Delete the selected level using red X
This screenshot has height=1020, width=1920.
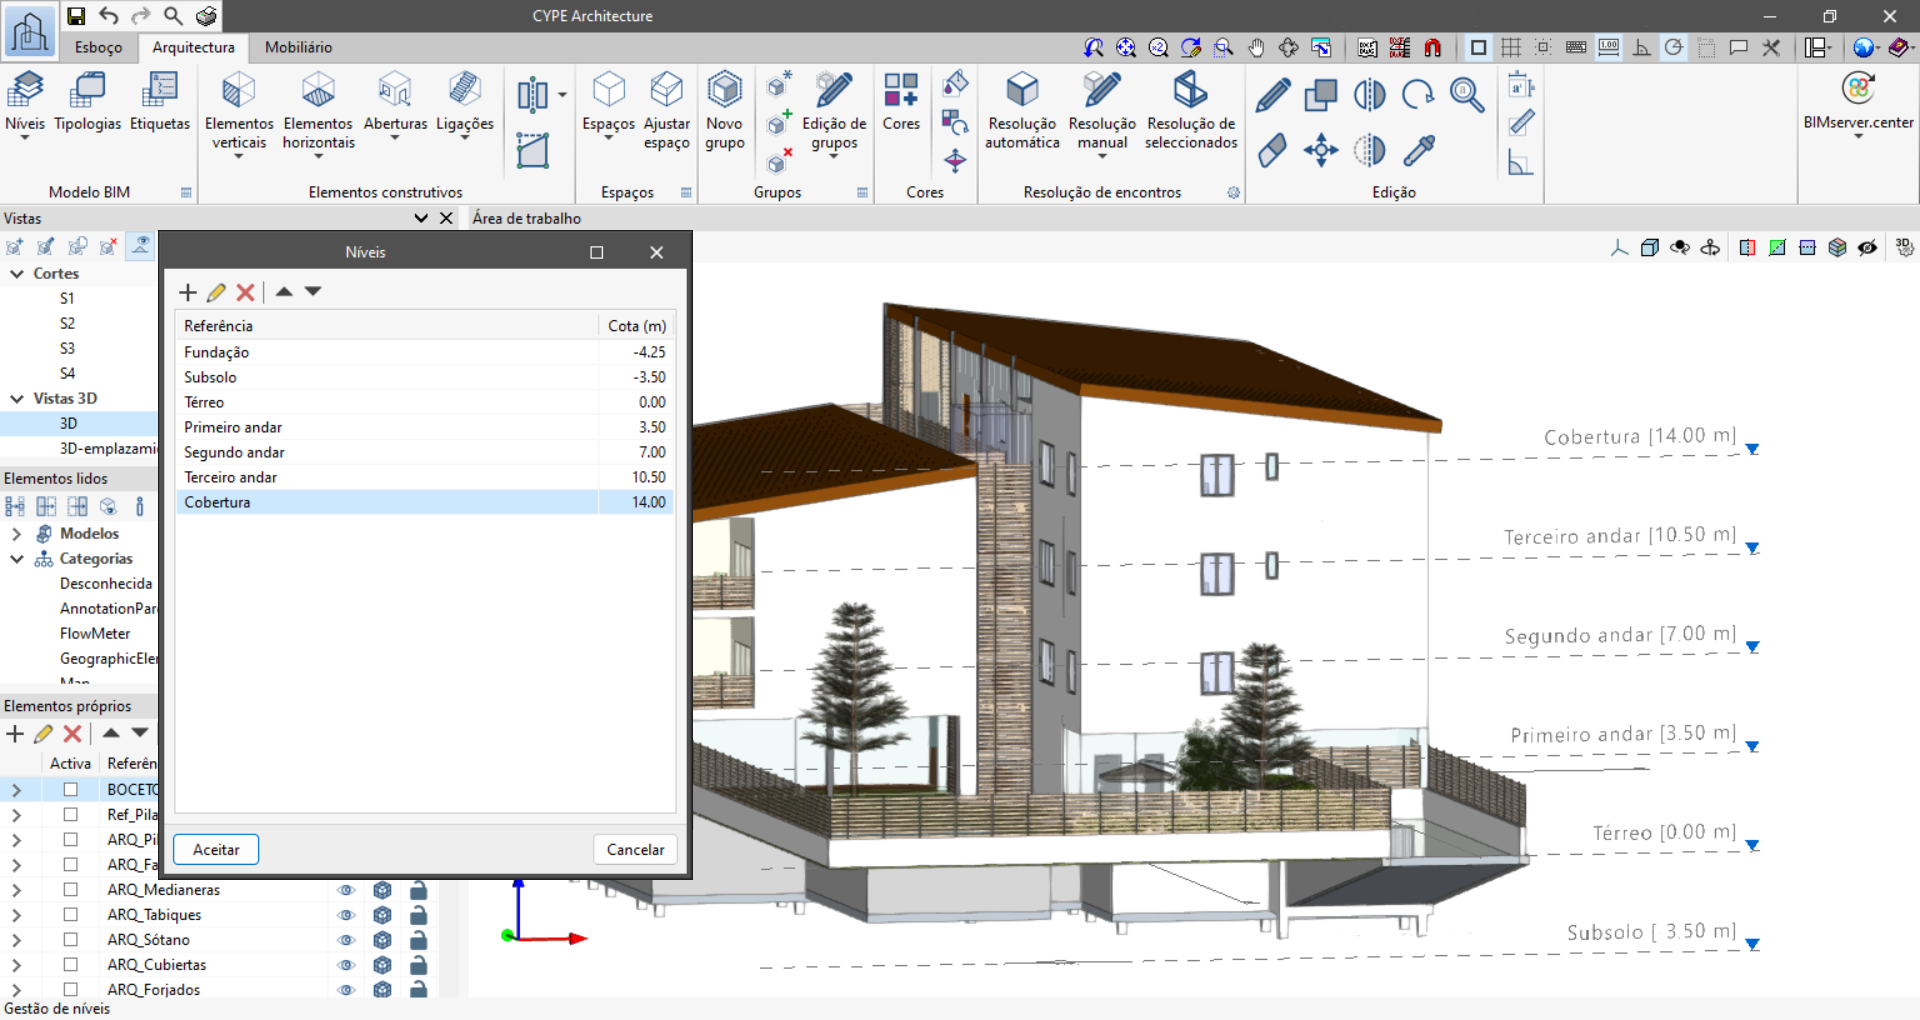tap(246, 292)
